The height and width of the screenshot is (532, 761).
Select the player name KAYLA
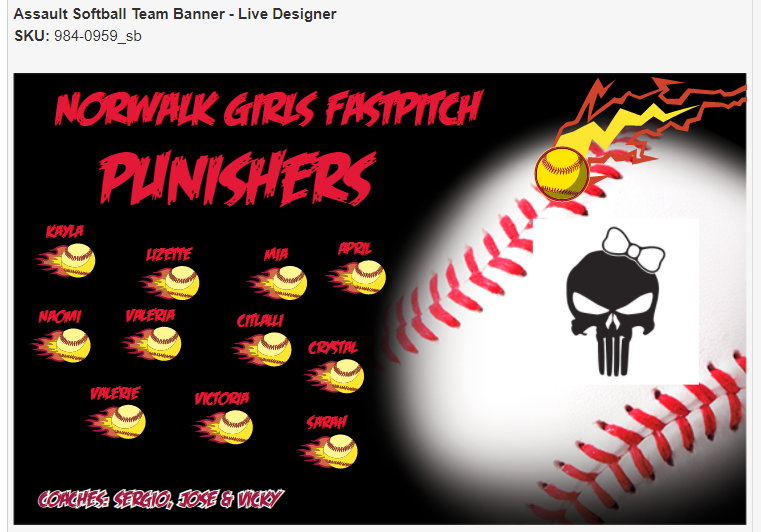tap(65, 232)
